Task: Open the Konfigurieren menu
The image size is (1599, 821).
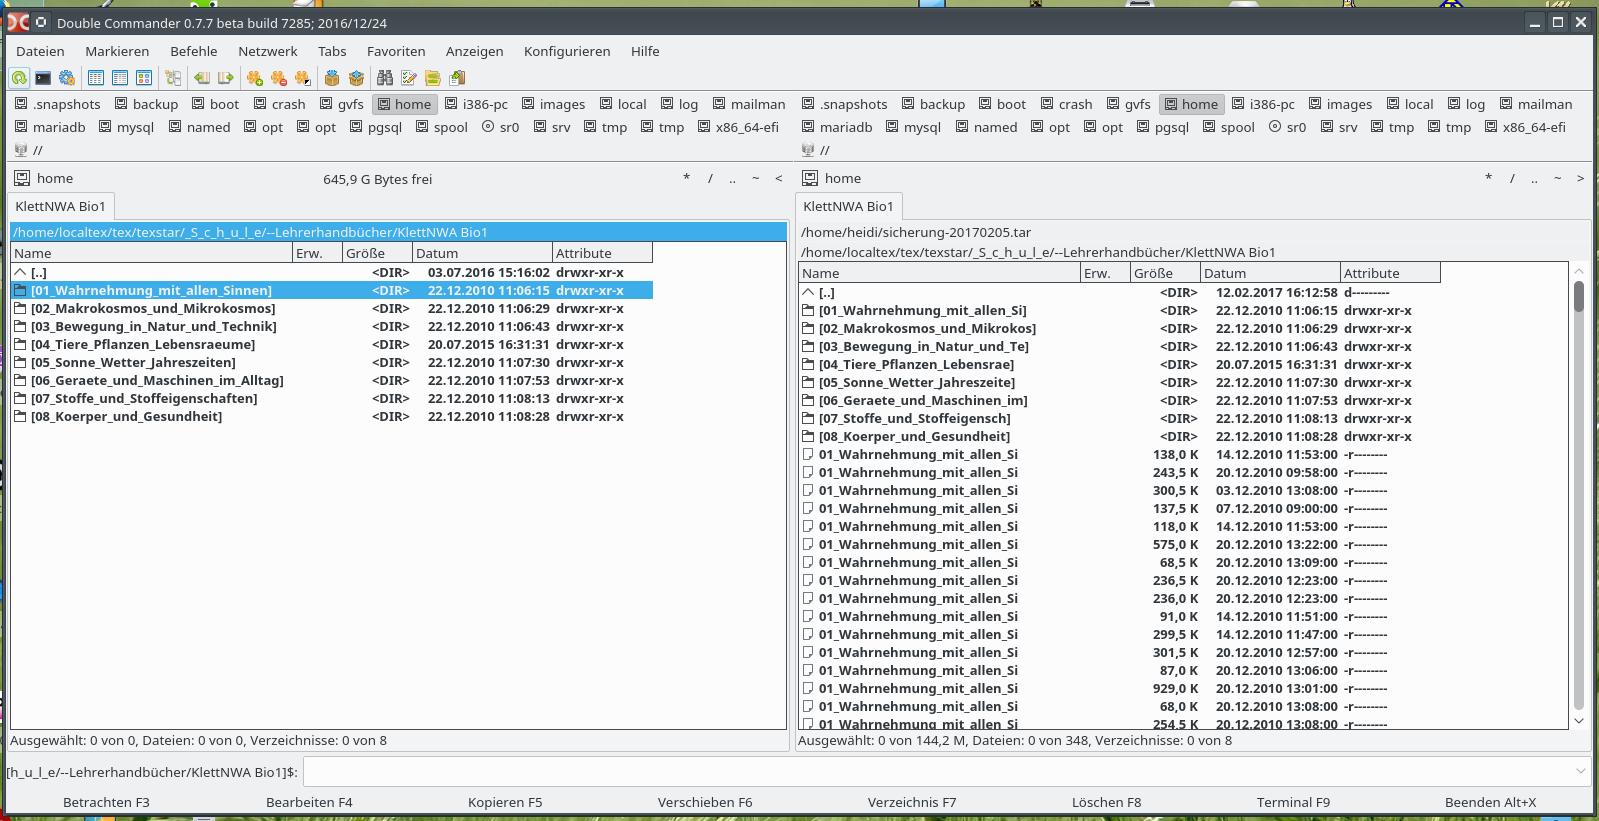Action: coord(566,51)
